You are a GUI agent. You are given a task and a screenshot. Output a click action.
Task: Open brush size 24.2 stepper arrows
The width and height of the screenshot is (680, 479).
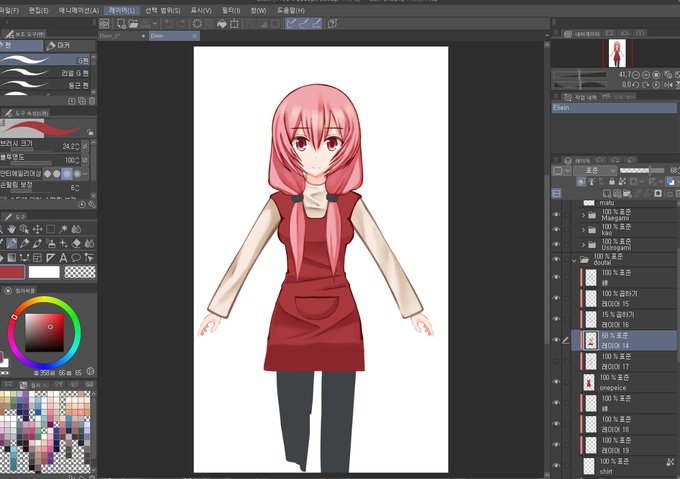[x=77, y=147]
